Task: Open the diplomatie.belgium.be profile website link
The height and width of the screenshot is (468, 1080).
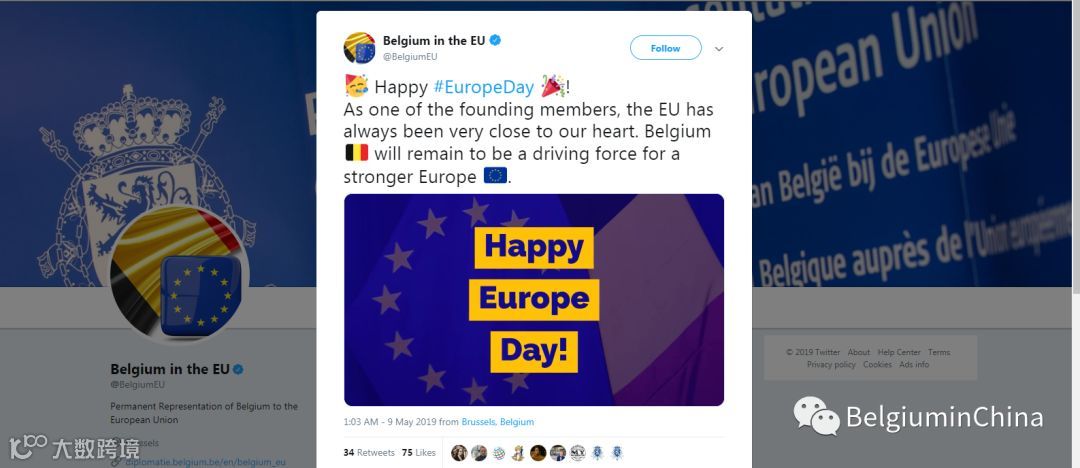Action: pyautogui.click(x=205, y=462)
